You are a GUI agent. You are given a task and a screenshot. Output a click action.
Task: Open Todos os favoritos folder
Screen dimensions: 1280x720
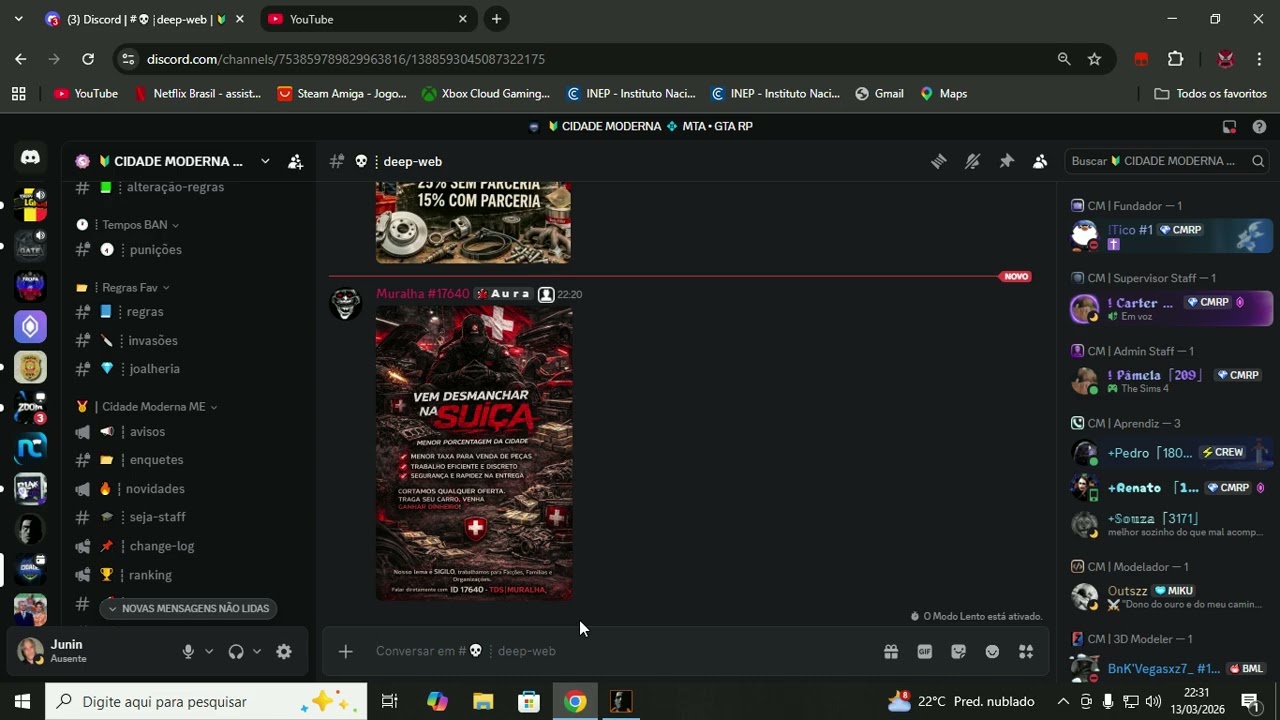coord(1210,94)
